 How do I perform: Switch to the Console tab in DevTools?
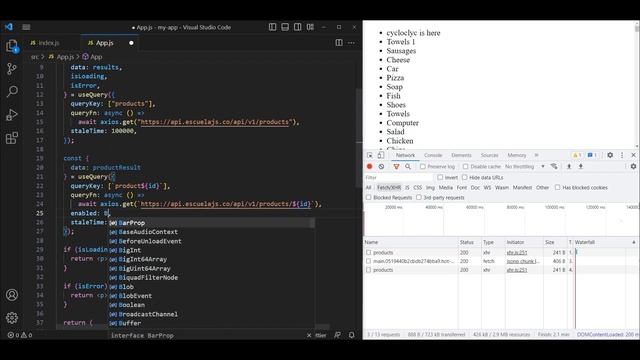433,155
